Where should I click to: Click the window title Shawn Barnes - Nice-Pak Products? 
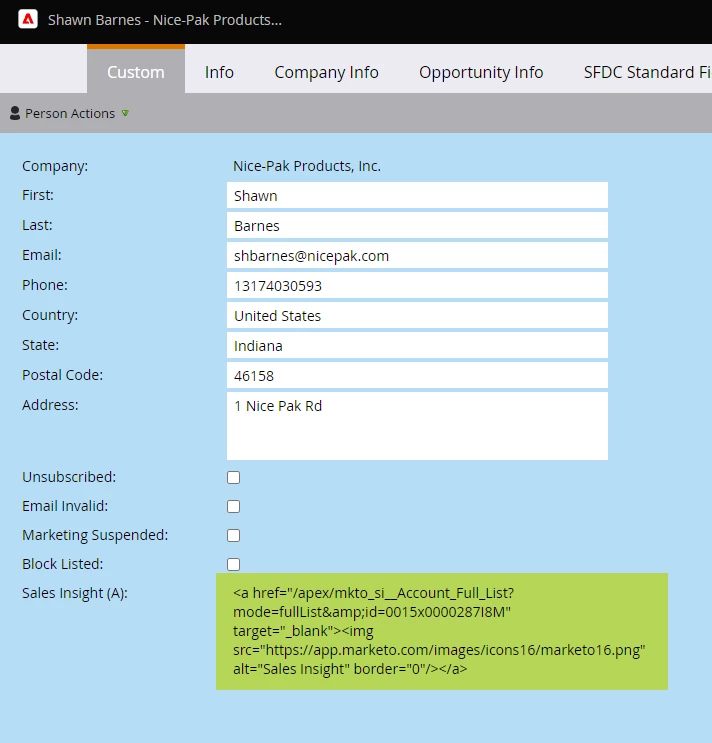165,20
